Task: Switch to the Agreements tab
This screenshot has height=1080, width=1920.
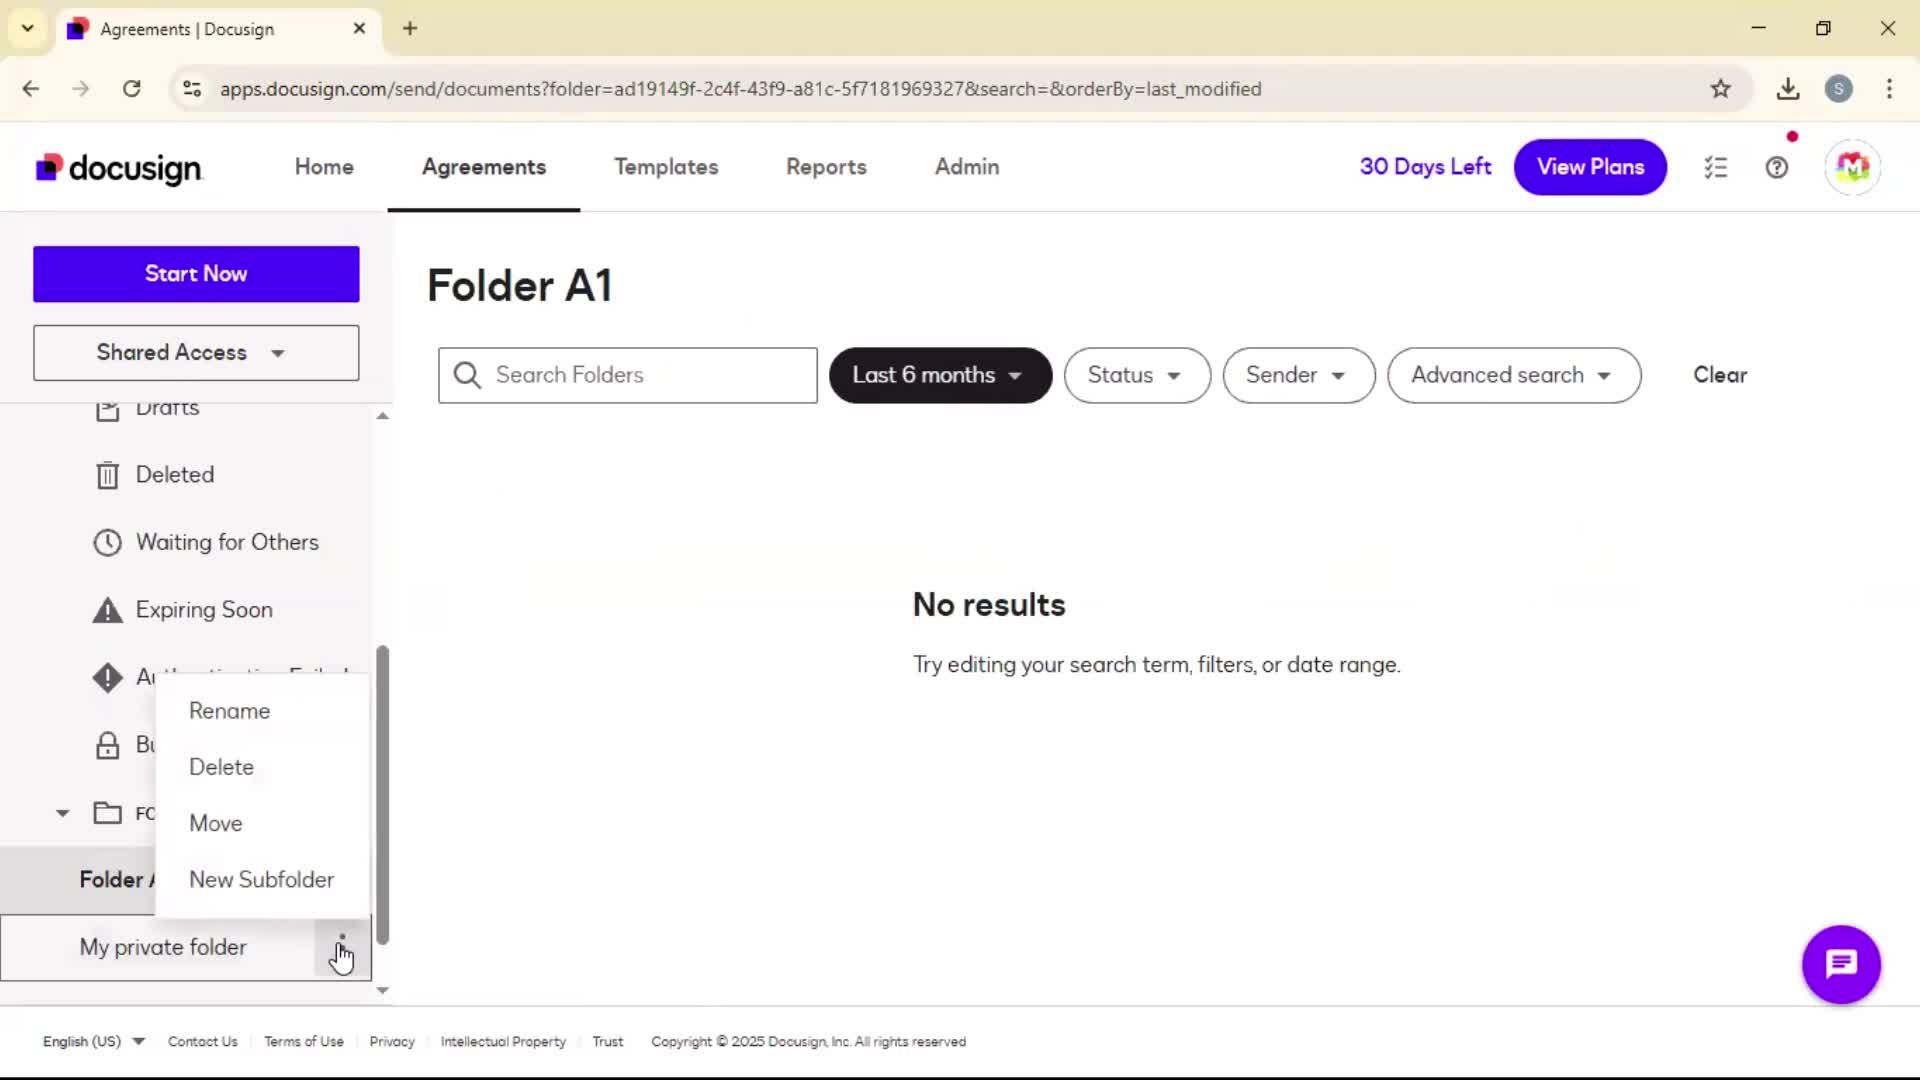Action: coord(484,167)
